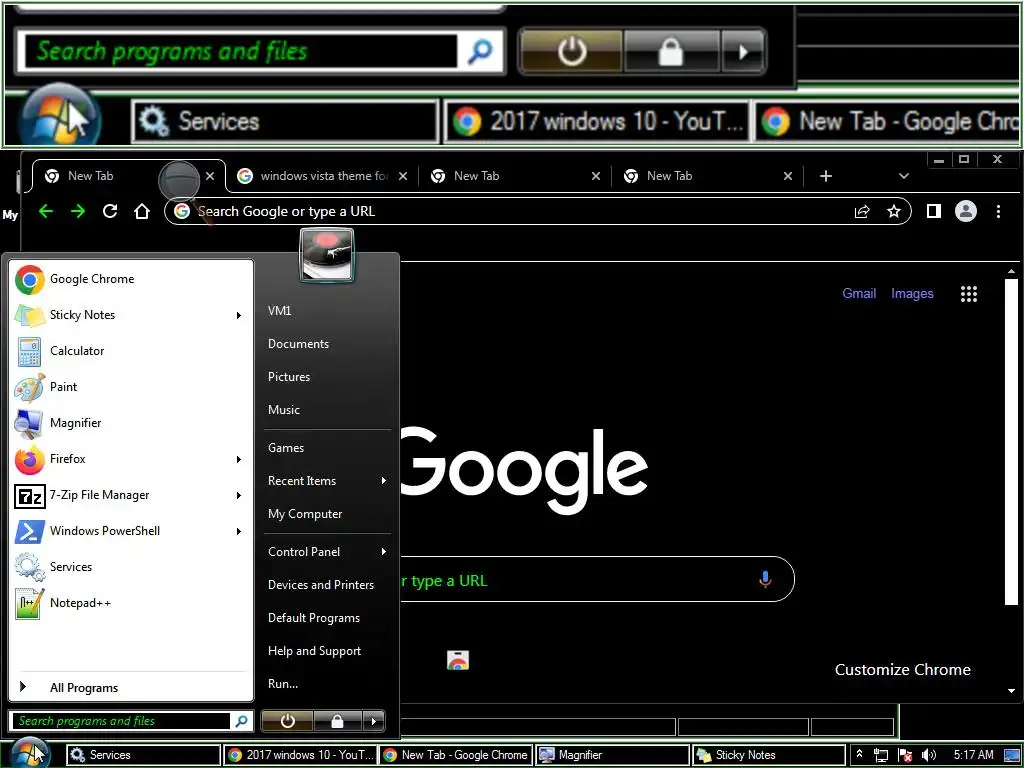The image size is (1024, 768).
Task: Click the user account picture in Start menu
Action: (x=327, y=255)
